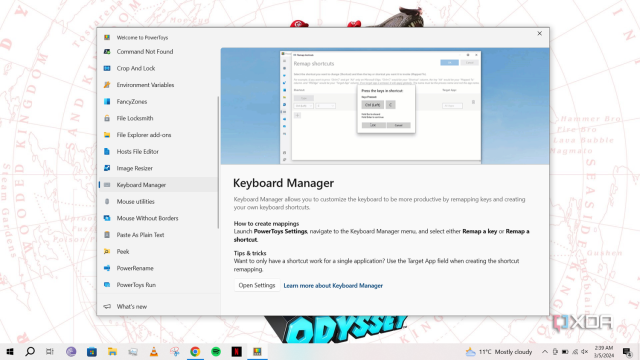Open Microsoft Store from taskbar
This screenshot has width=640, height=360.
click(x=92, y=351)
